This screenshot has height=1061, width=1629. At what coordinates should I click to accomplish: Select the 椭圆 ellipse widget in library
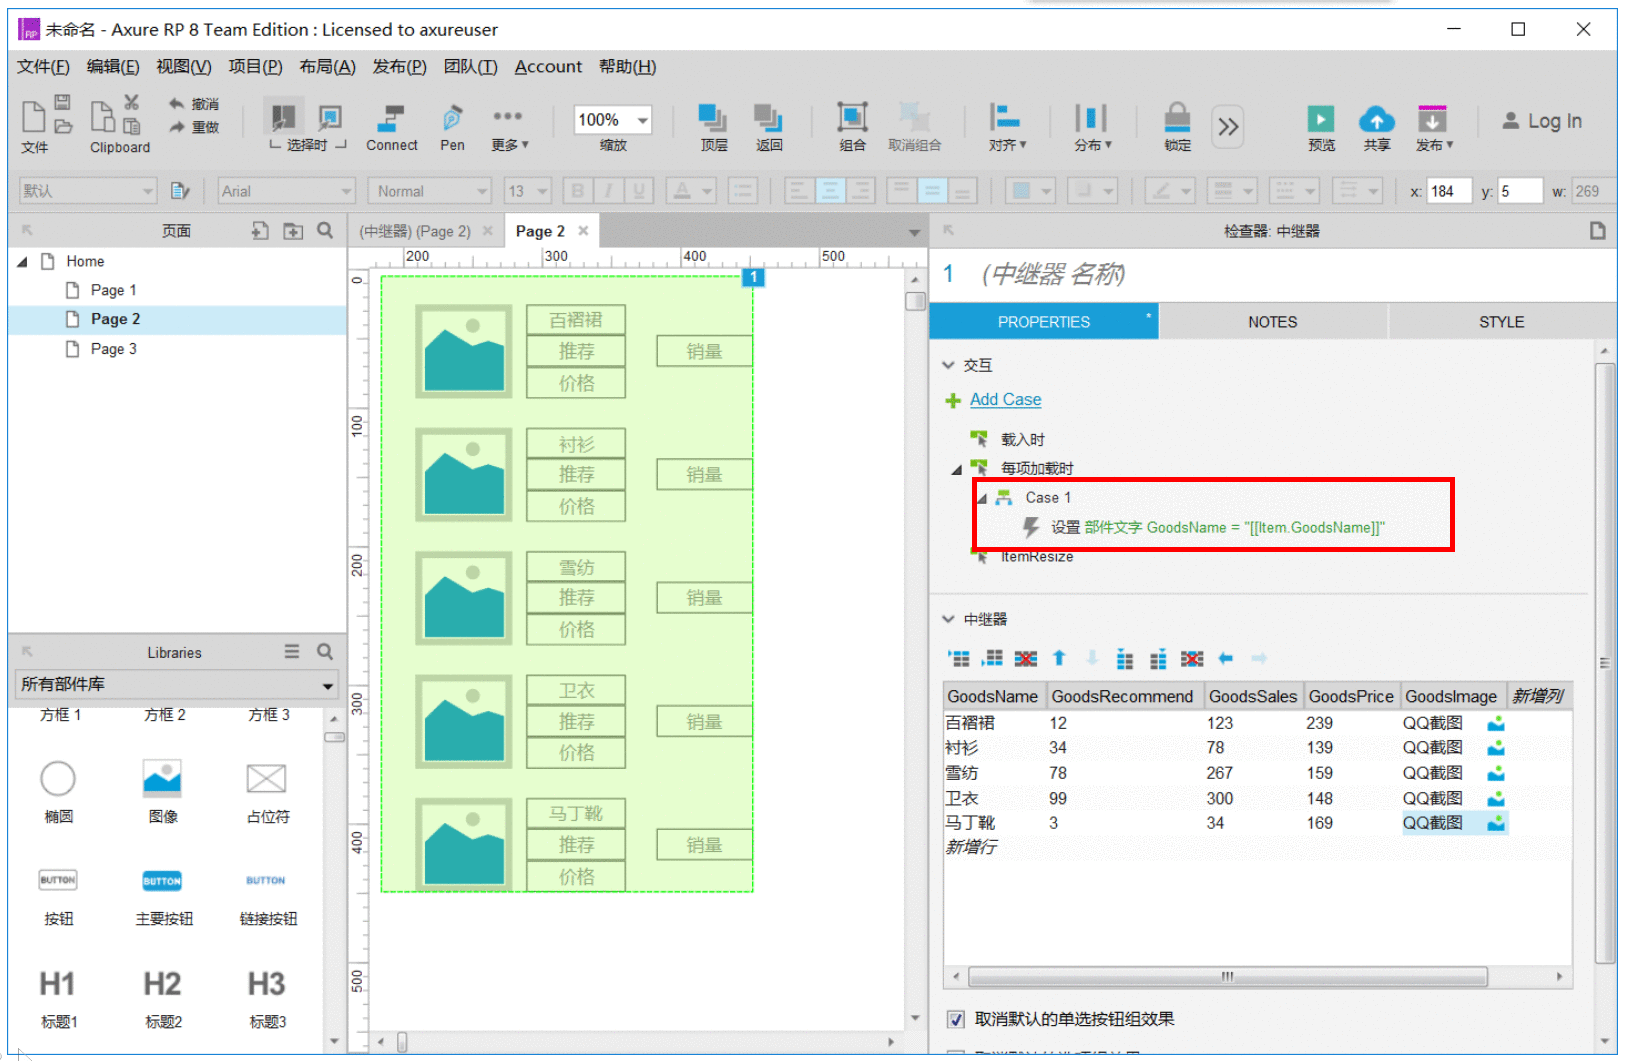tap(58, 778)
